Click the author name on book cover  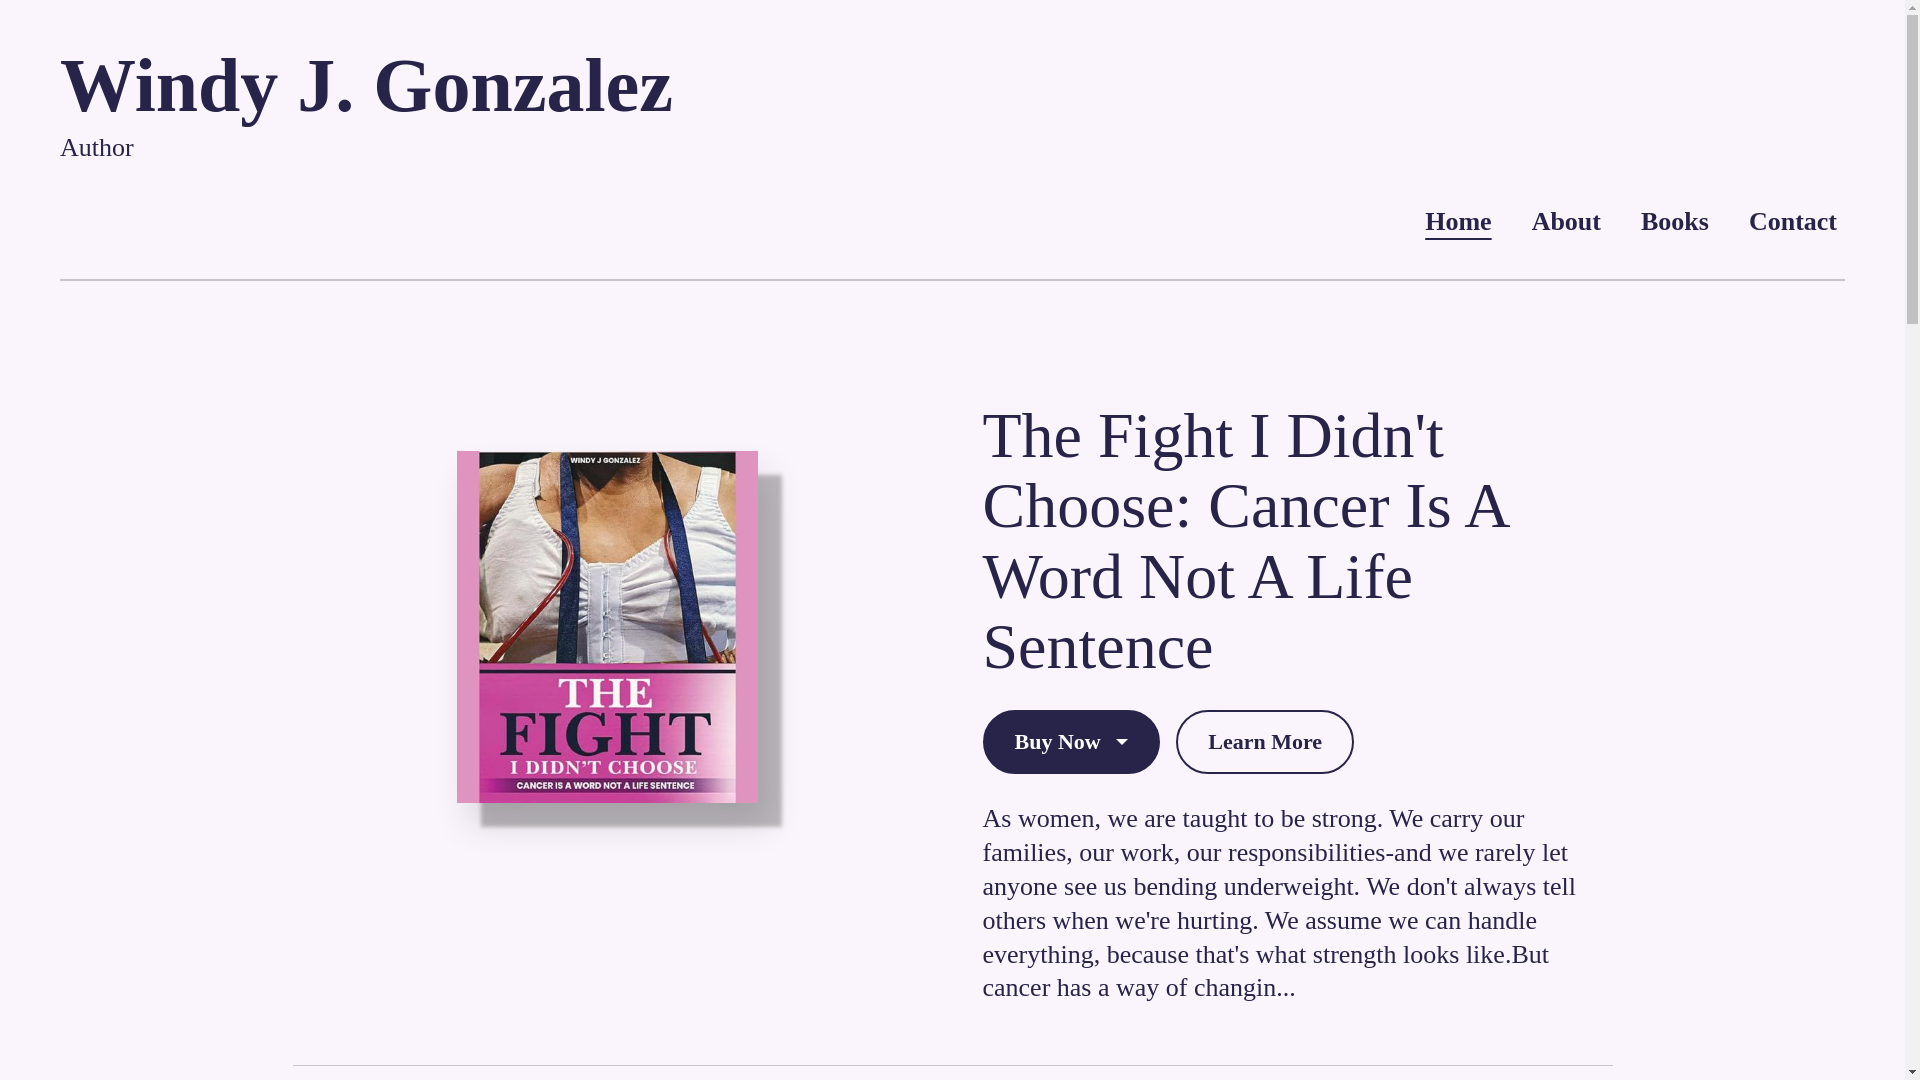click(605, 460)
